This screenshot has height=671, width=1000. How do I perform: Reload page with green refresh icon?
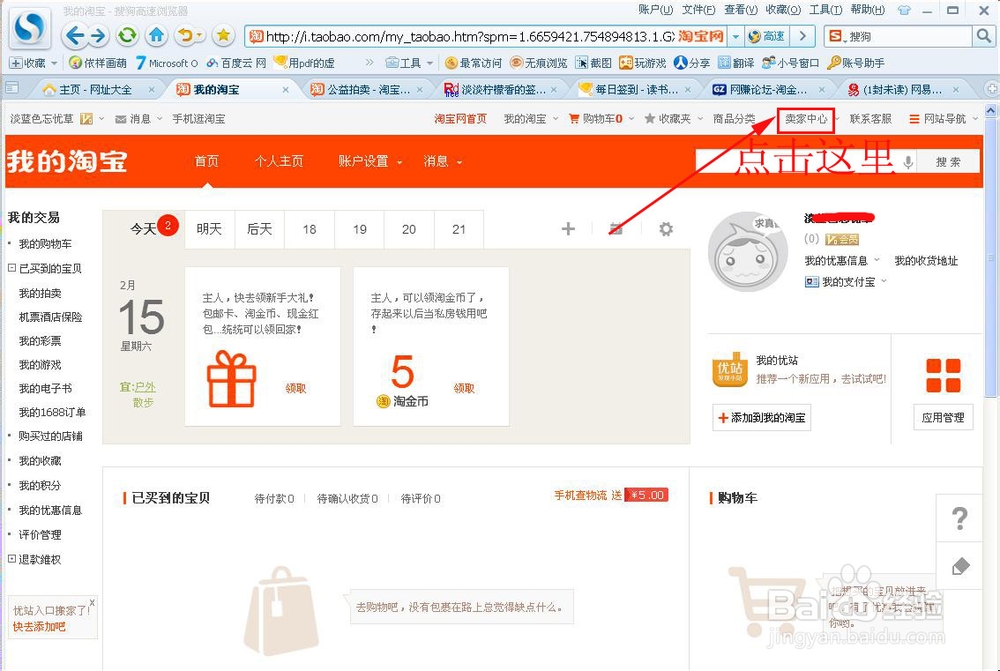point(128,36)
